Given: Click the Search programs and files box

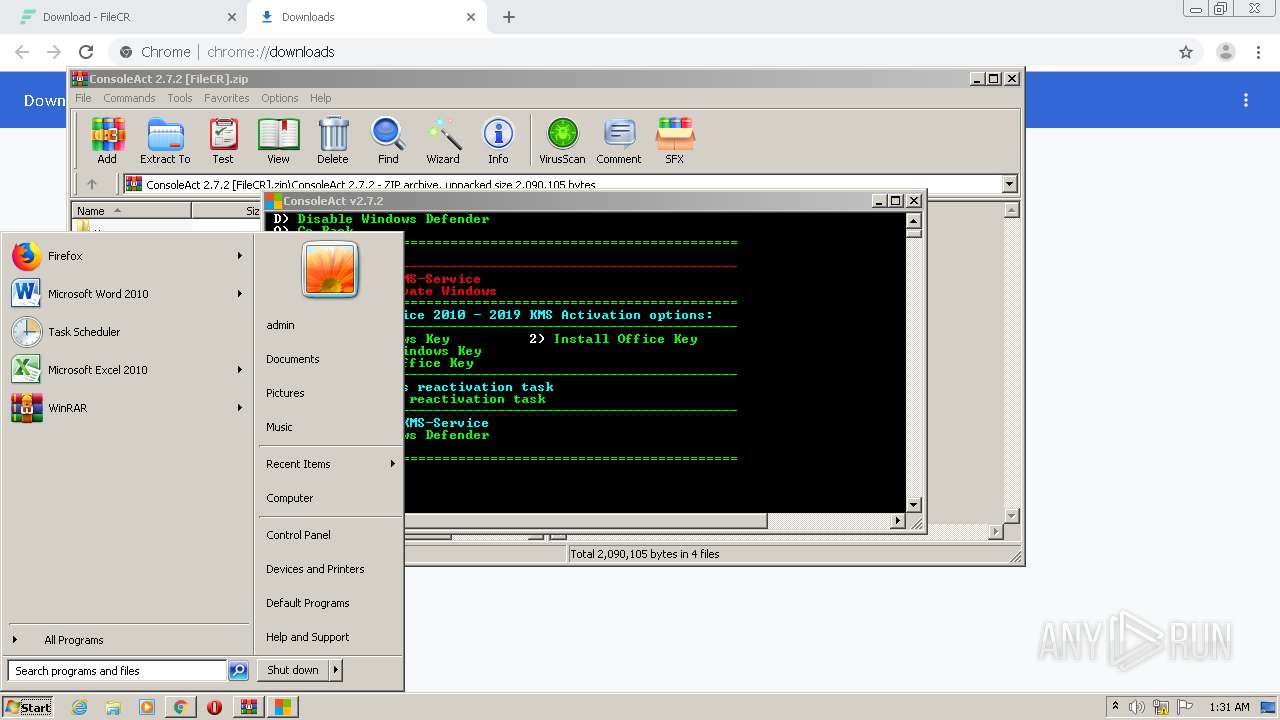Looking at the screenshot, I should tap(117, 671).
